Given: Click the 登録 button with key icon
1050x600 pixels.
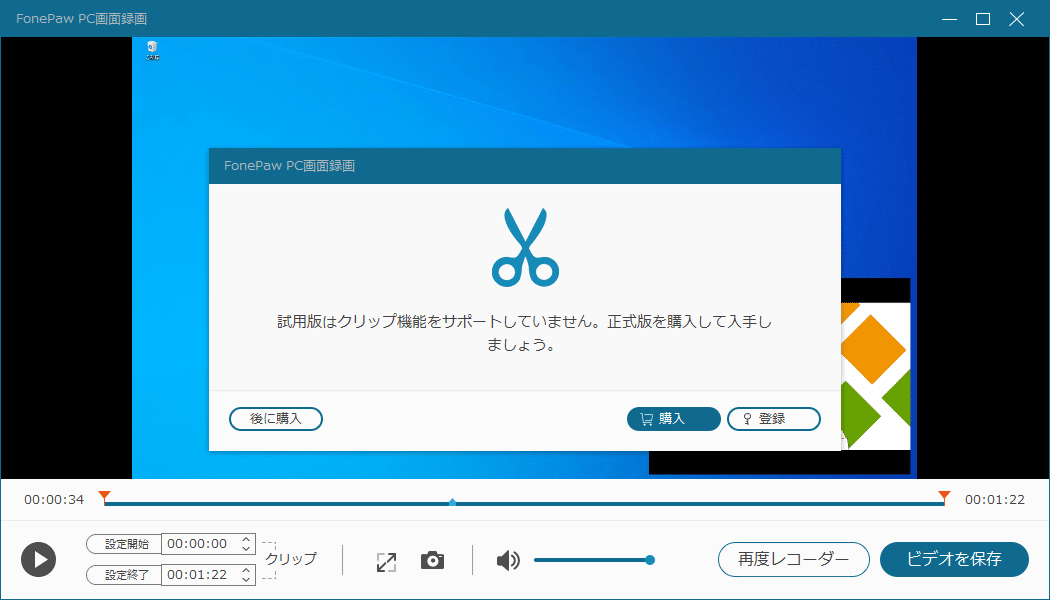Looking at the screenshot, I should click(x=773, y=419).
